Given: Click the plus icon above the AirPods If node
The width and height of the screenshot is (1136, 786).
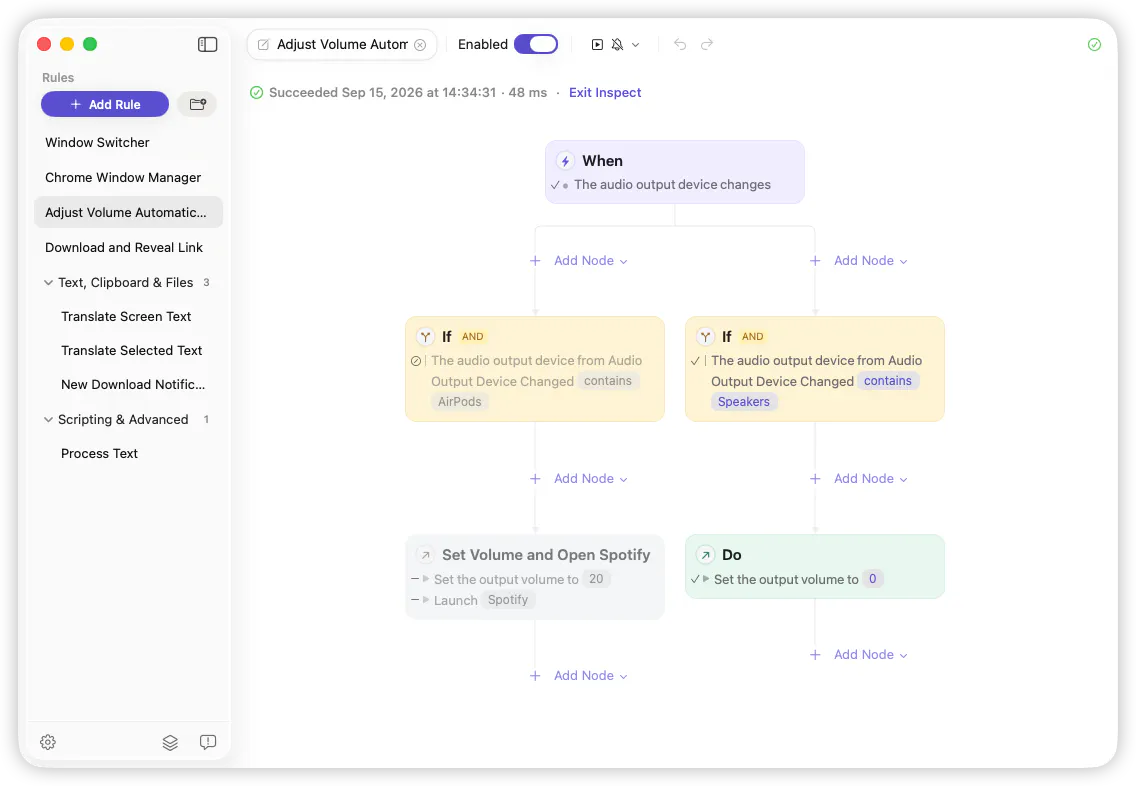Looking at the screenshot, I should (535, 261).
